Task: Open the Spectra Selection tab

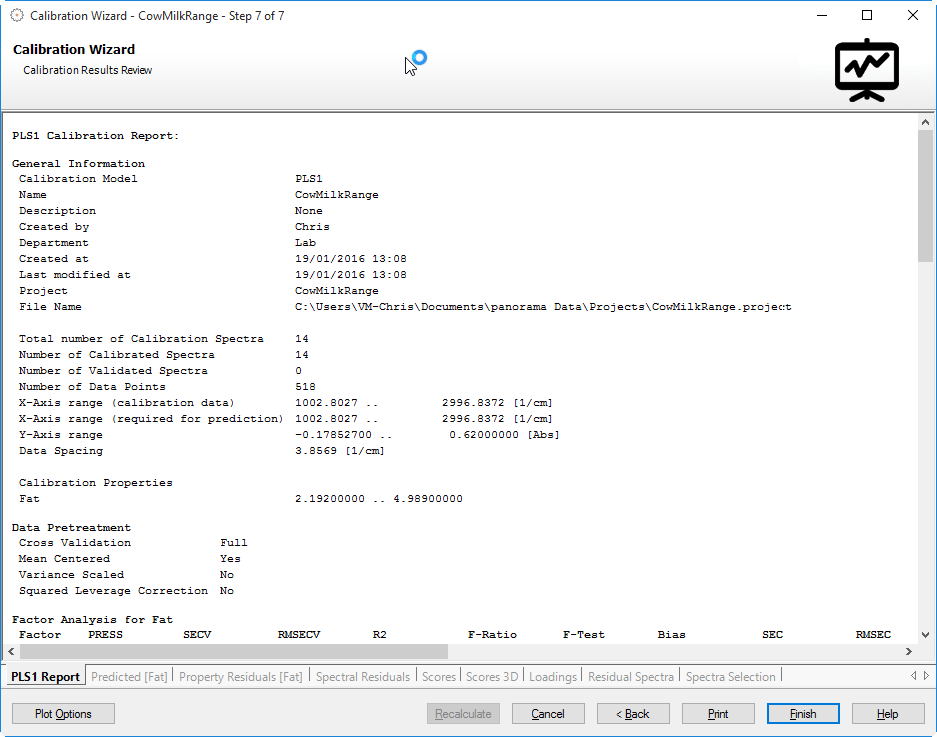Action: (x=730, y=677)
